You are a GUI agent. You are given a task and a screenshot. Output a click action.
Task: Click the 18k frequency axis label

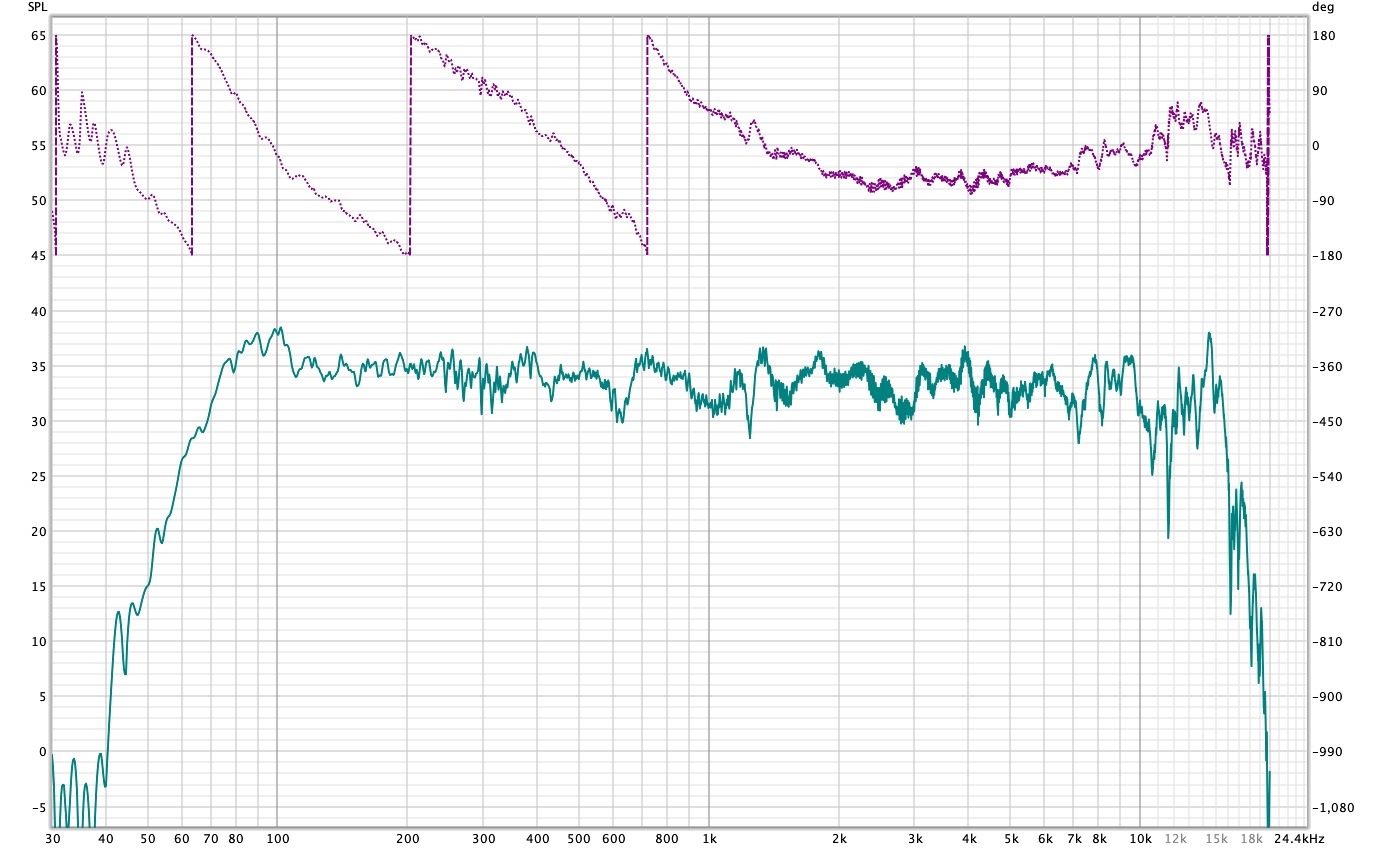tap(1251, 838)
